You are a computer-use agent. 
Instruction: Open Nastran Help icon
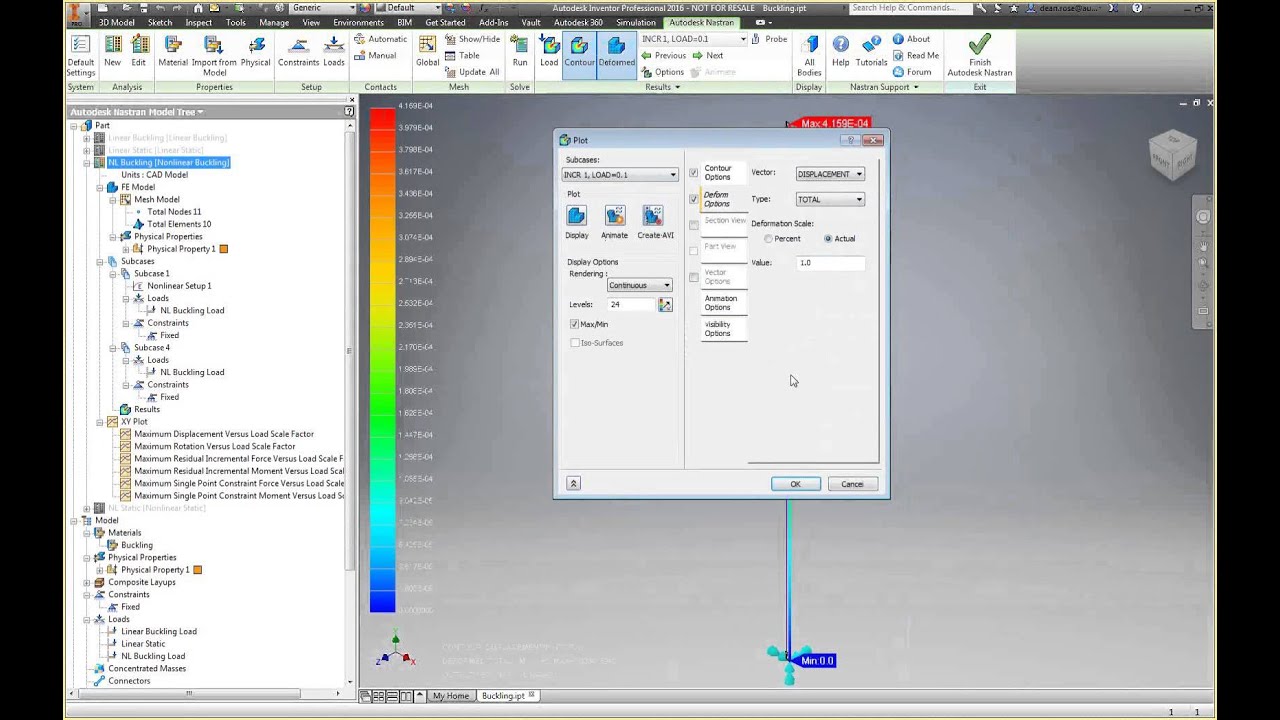coord(841,52)
